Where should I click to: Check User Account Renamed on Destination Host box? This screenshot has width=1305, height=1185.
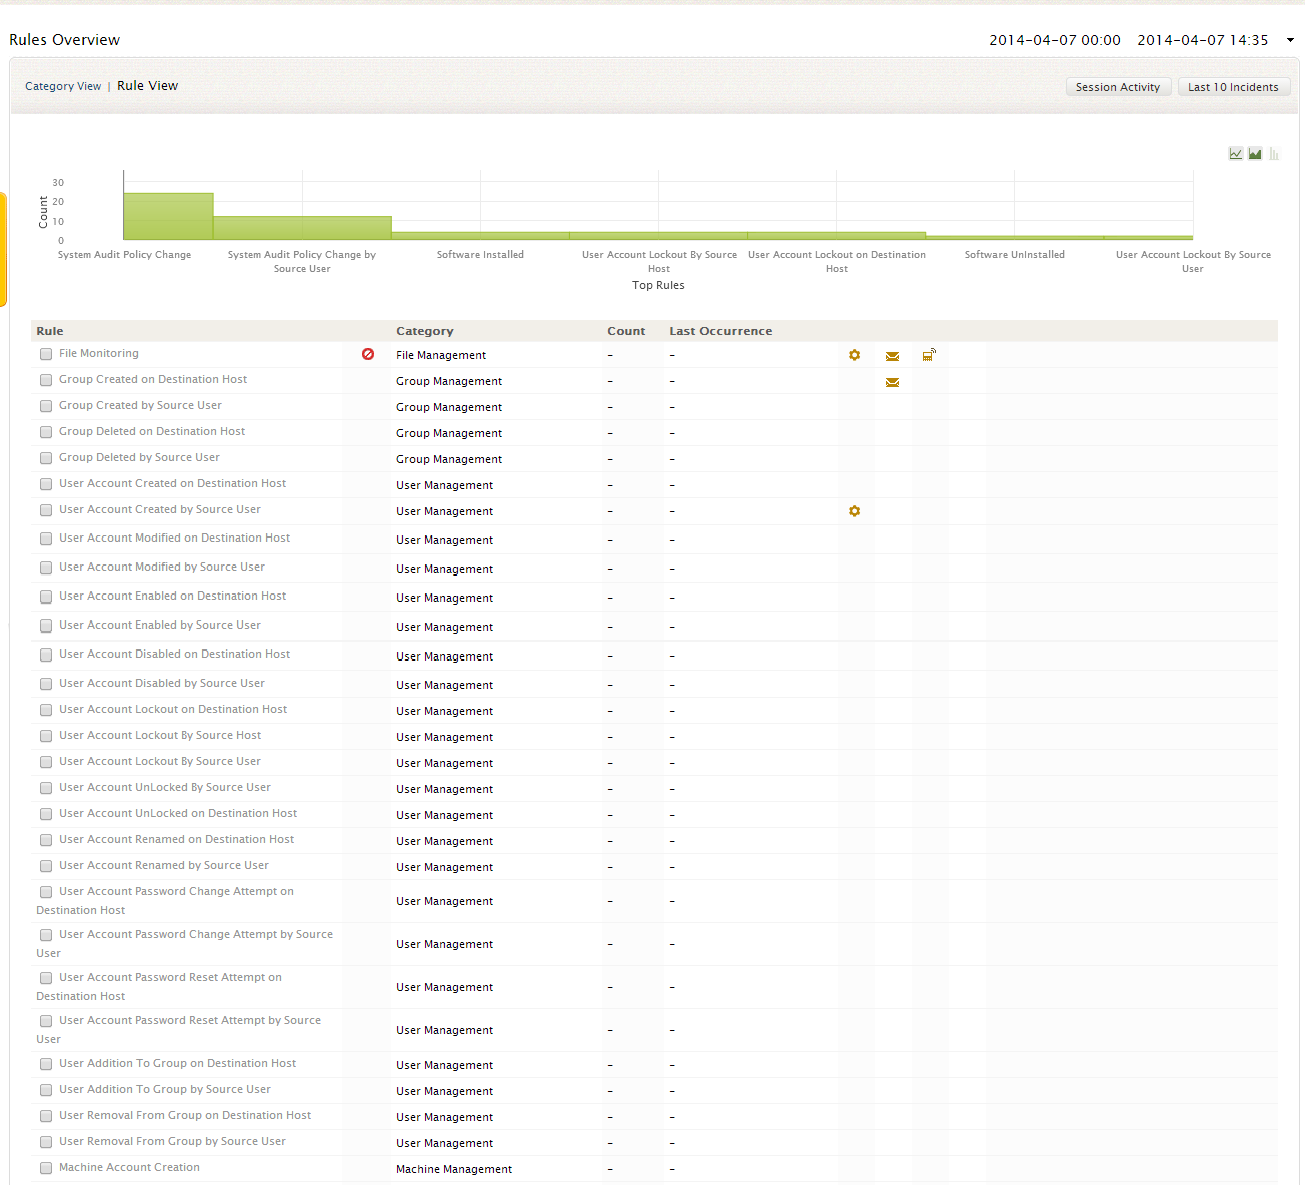tap(46, 840)
